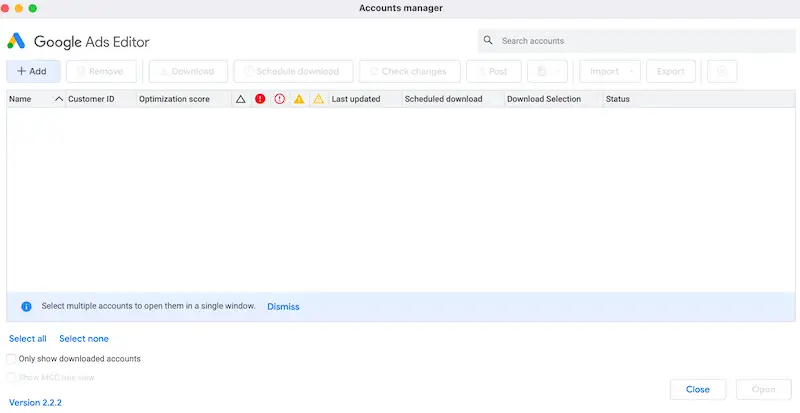Toggle Only show downloaded accounts checkbox
800x413 pixels.
click(12, 358)
